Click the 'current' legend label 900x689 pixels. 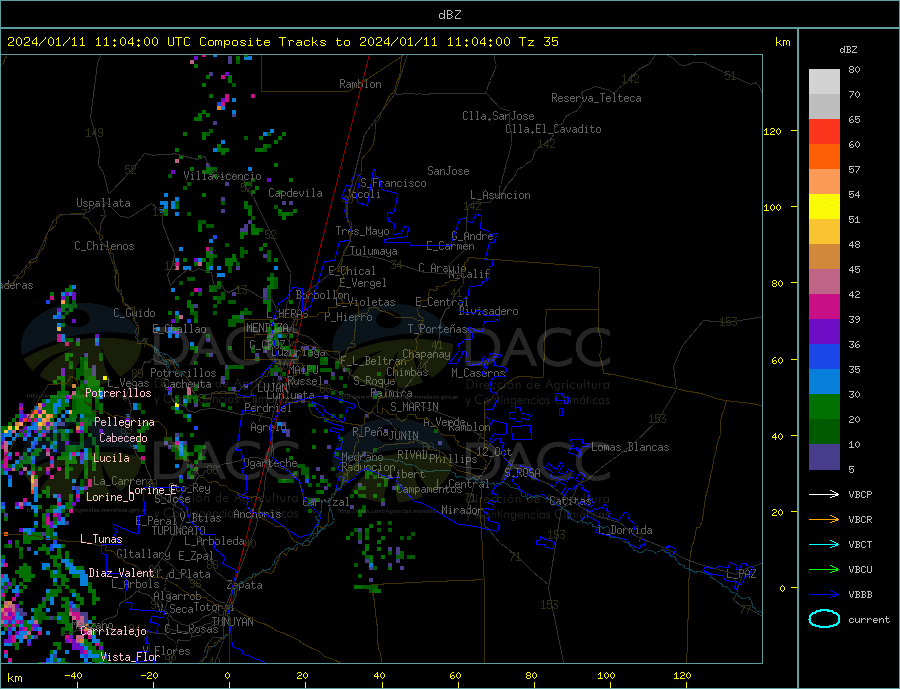(x=869, y=620)
